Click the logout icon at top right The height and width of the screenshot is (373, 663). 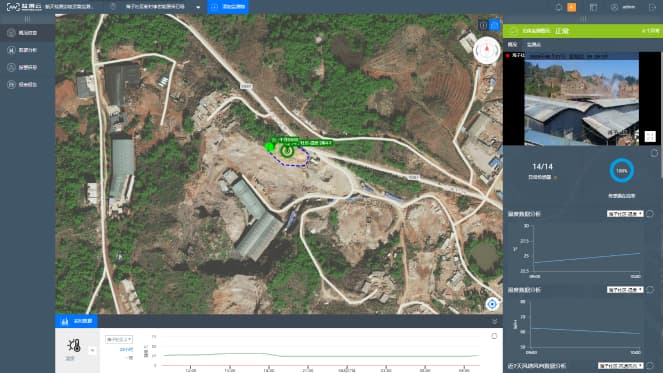click(652, 7)
